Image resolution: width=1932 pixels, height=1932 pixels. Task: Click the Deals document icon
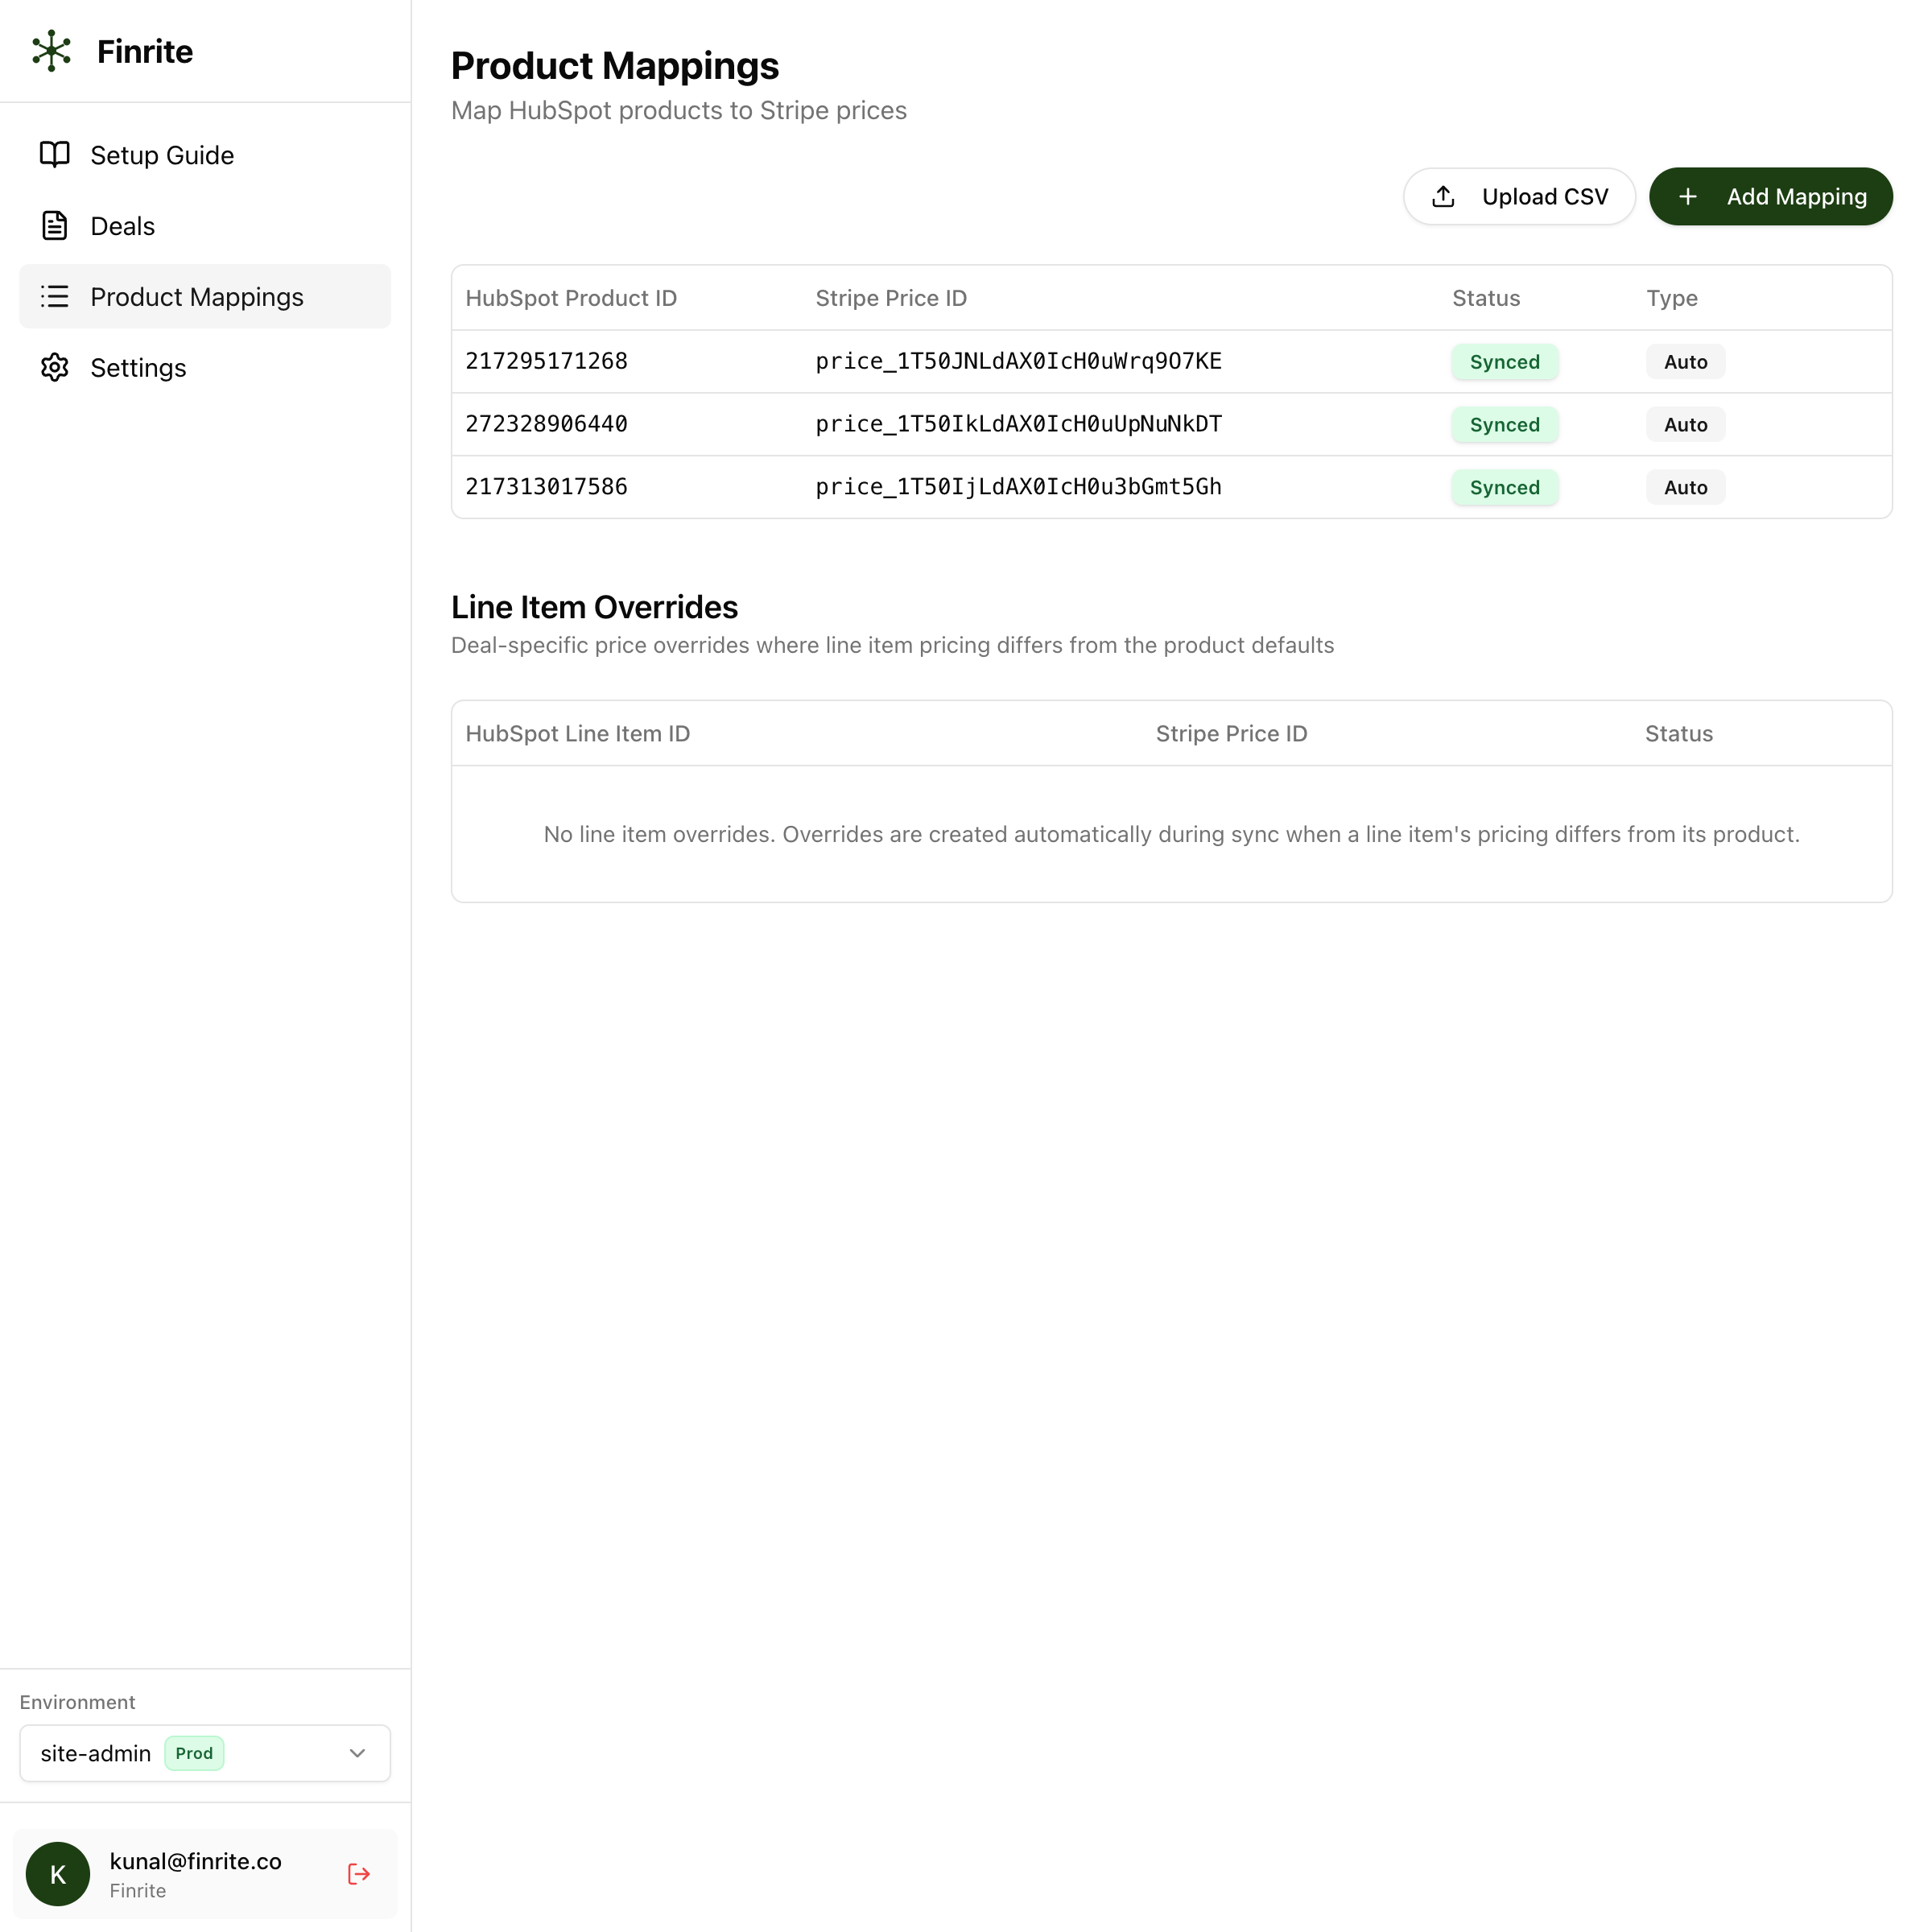click(54, 226)
